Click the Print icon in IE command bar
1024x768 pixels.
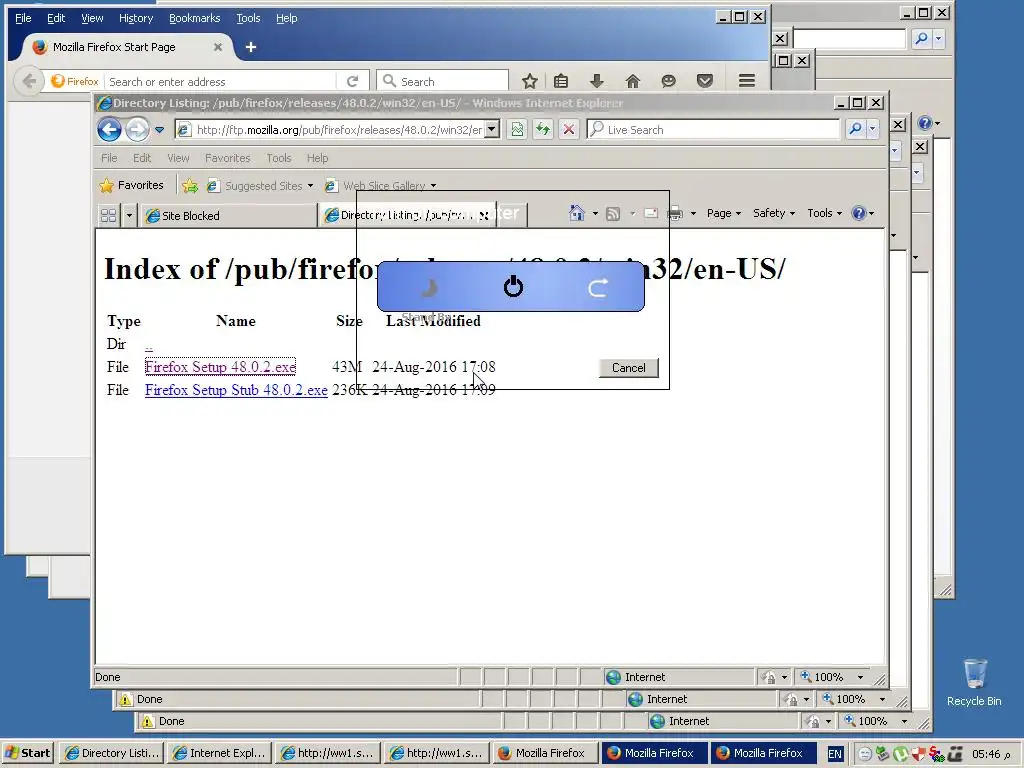pos(675,214)
